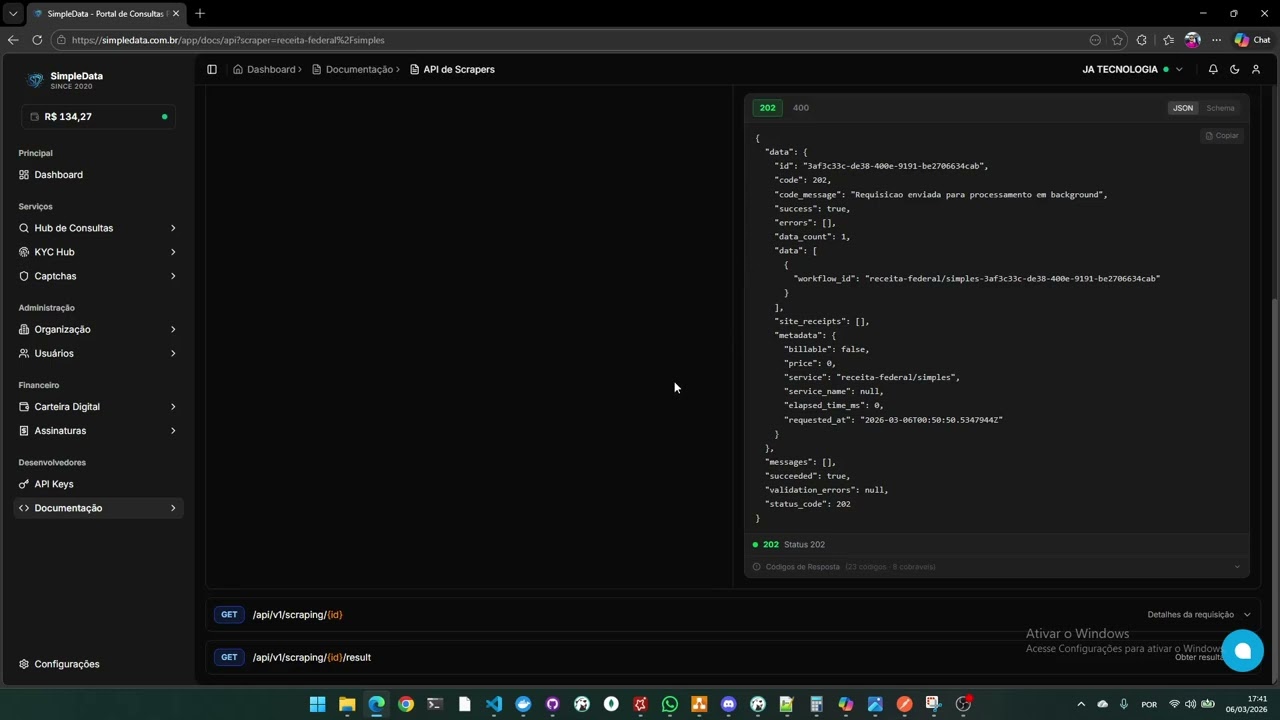This screenshot has width=1280, height=720.
Task: Open File Explorer from the taskbar
Action: (347, 704)
